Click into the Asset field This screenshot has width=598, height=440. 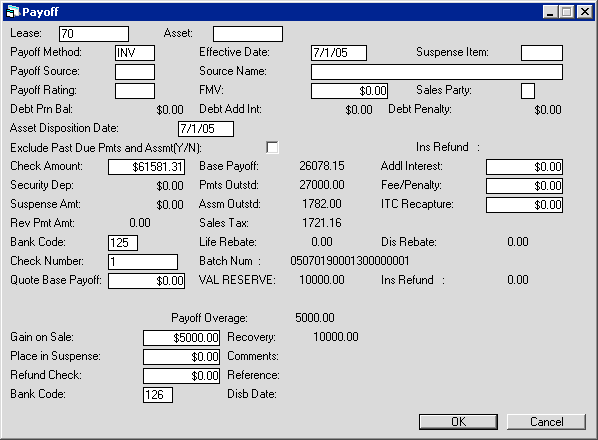pos(248,34)
